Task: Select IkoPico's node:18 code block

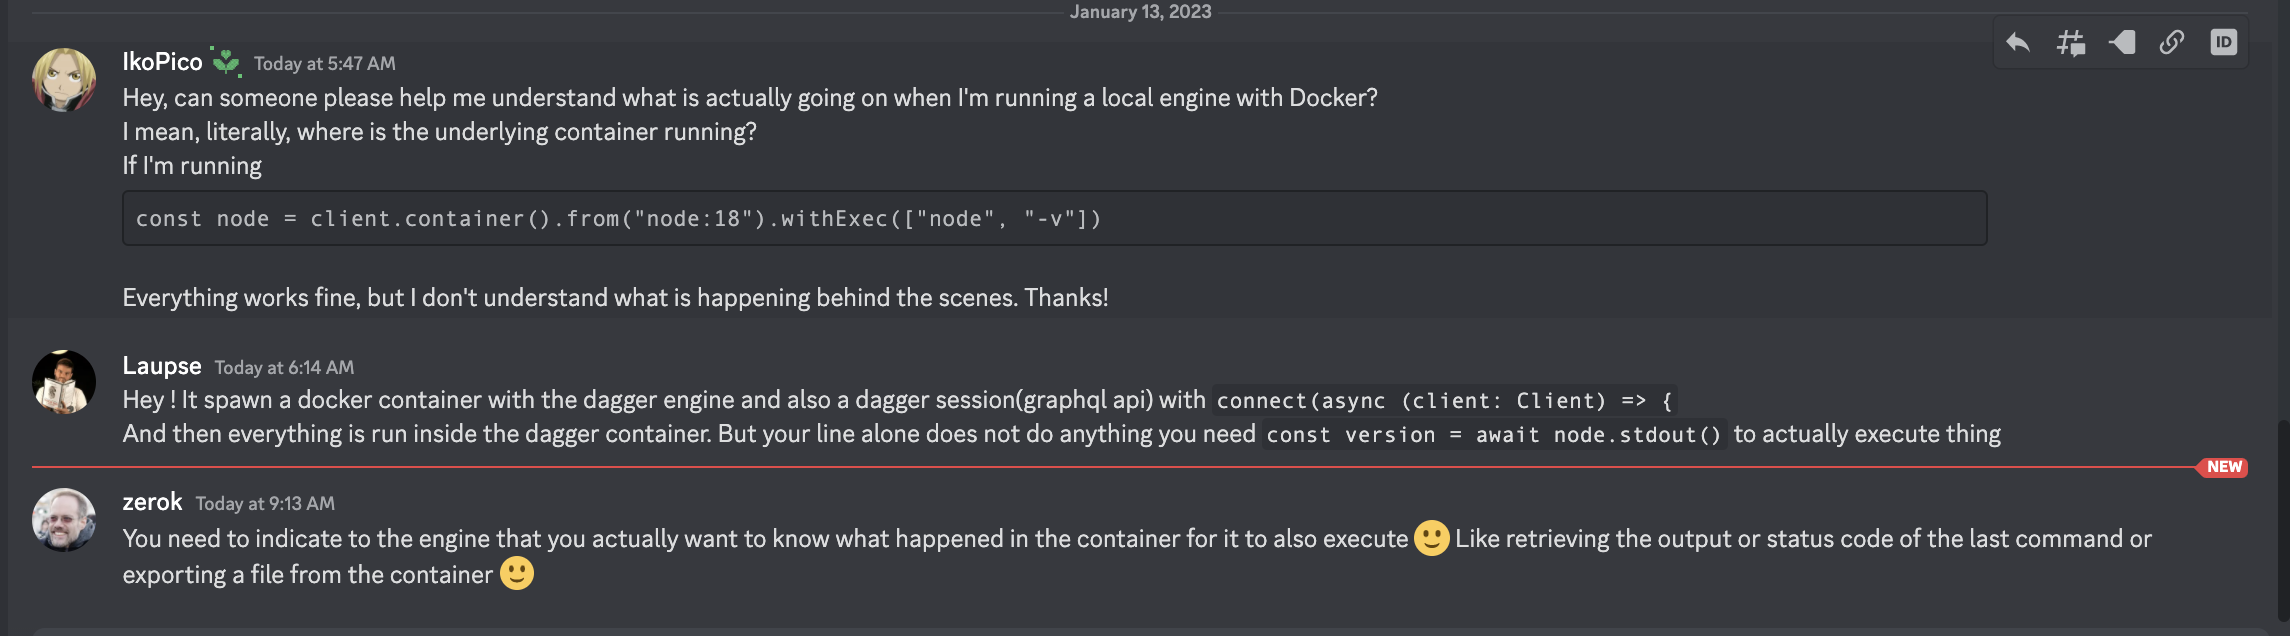Action: point(620,218)
